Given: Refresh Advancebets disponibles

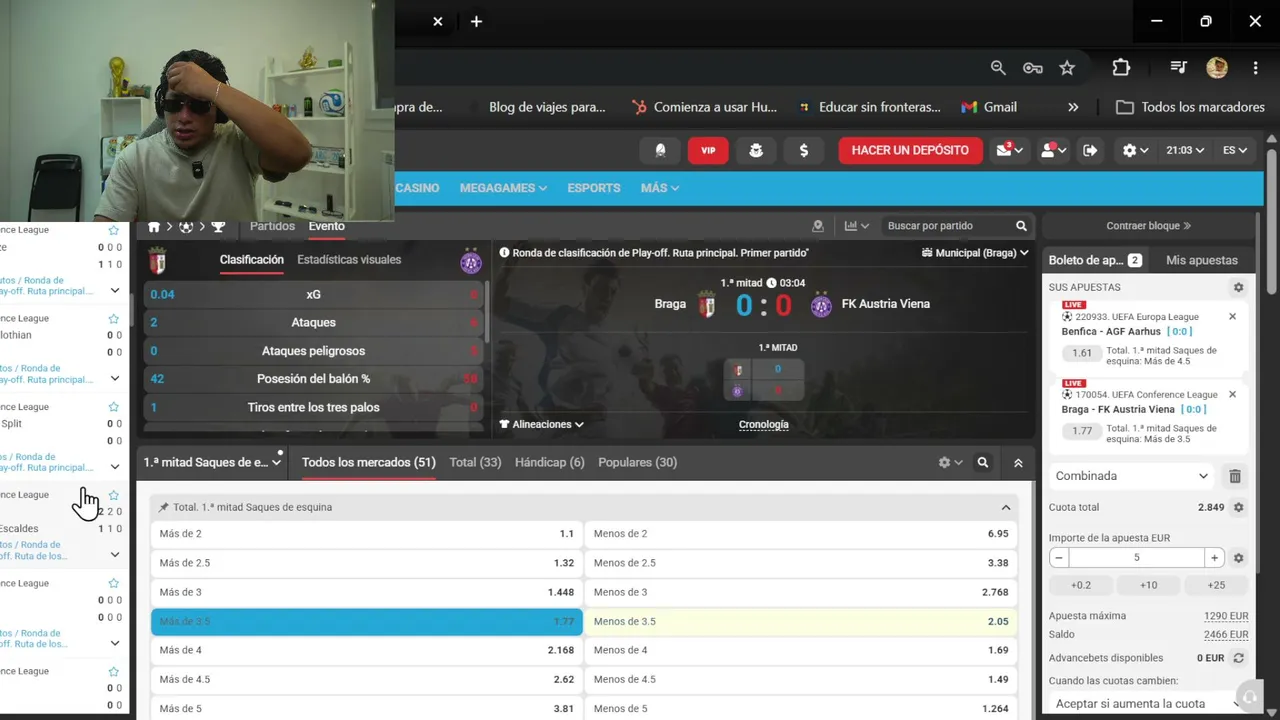Looking at the screenshot, I should pyautogui.click(x=1238, y=658).
